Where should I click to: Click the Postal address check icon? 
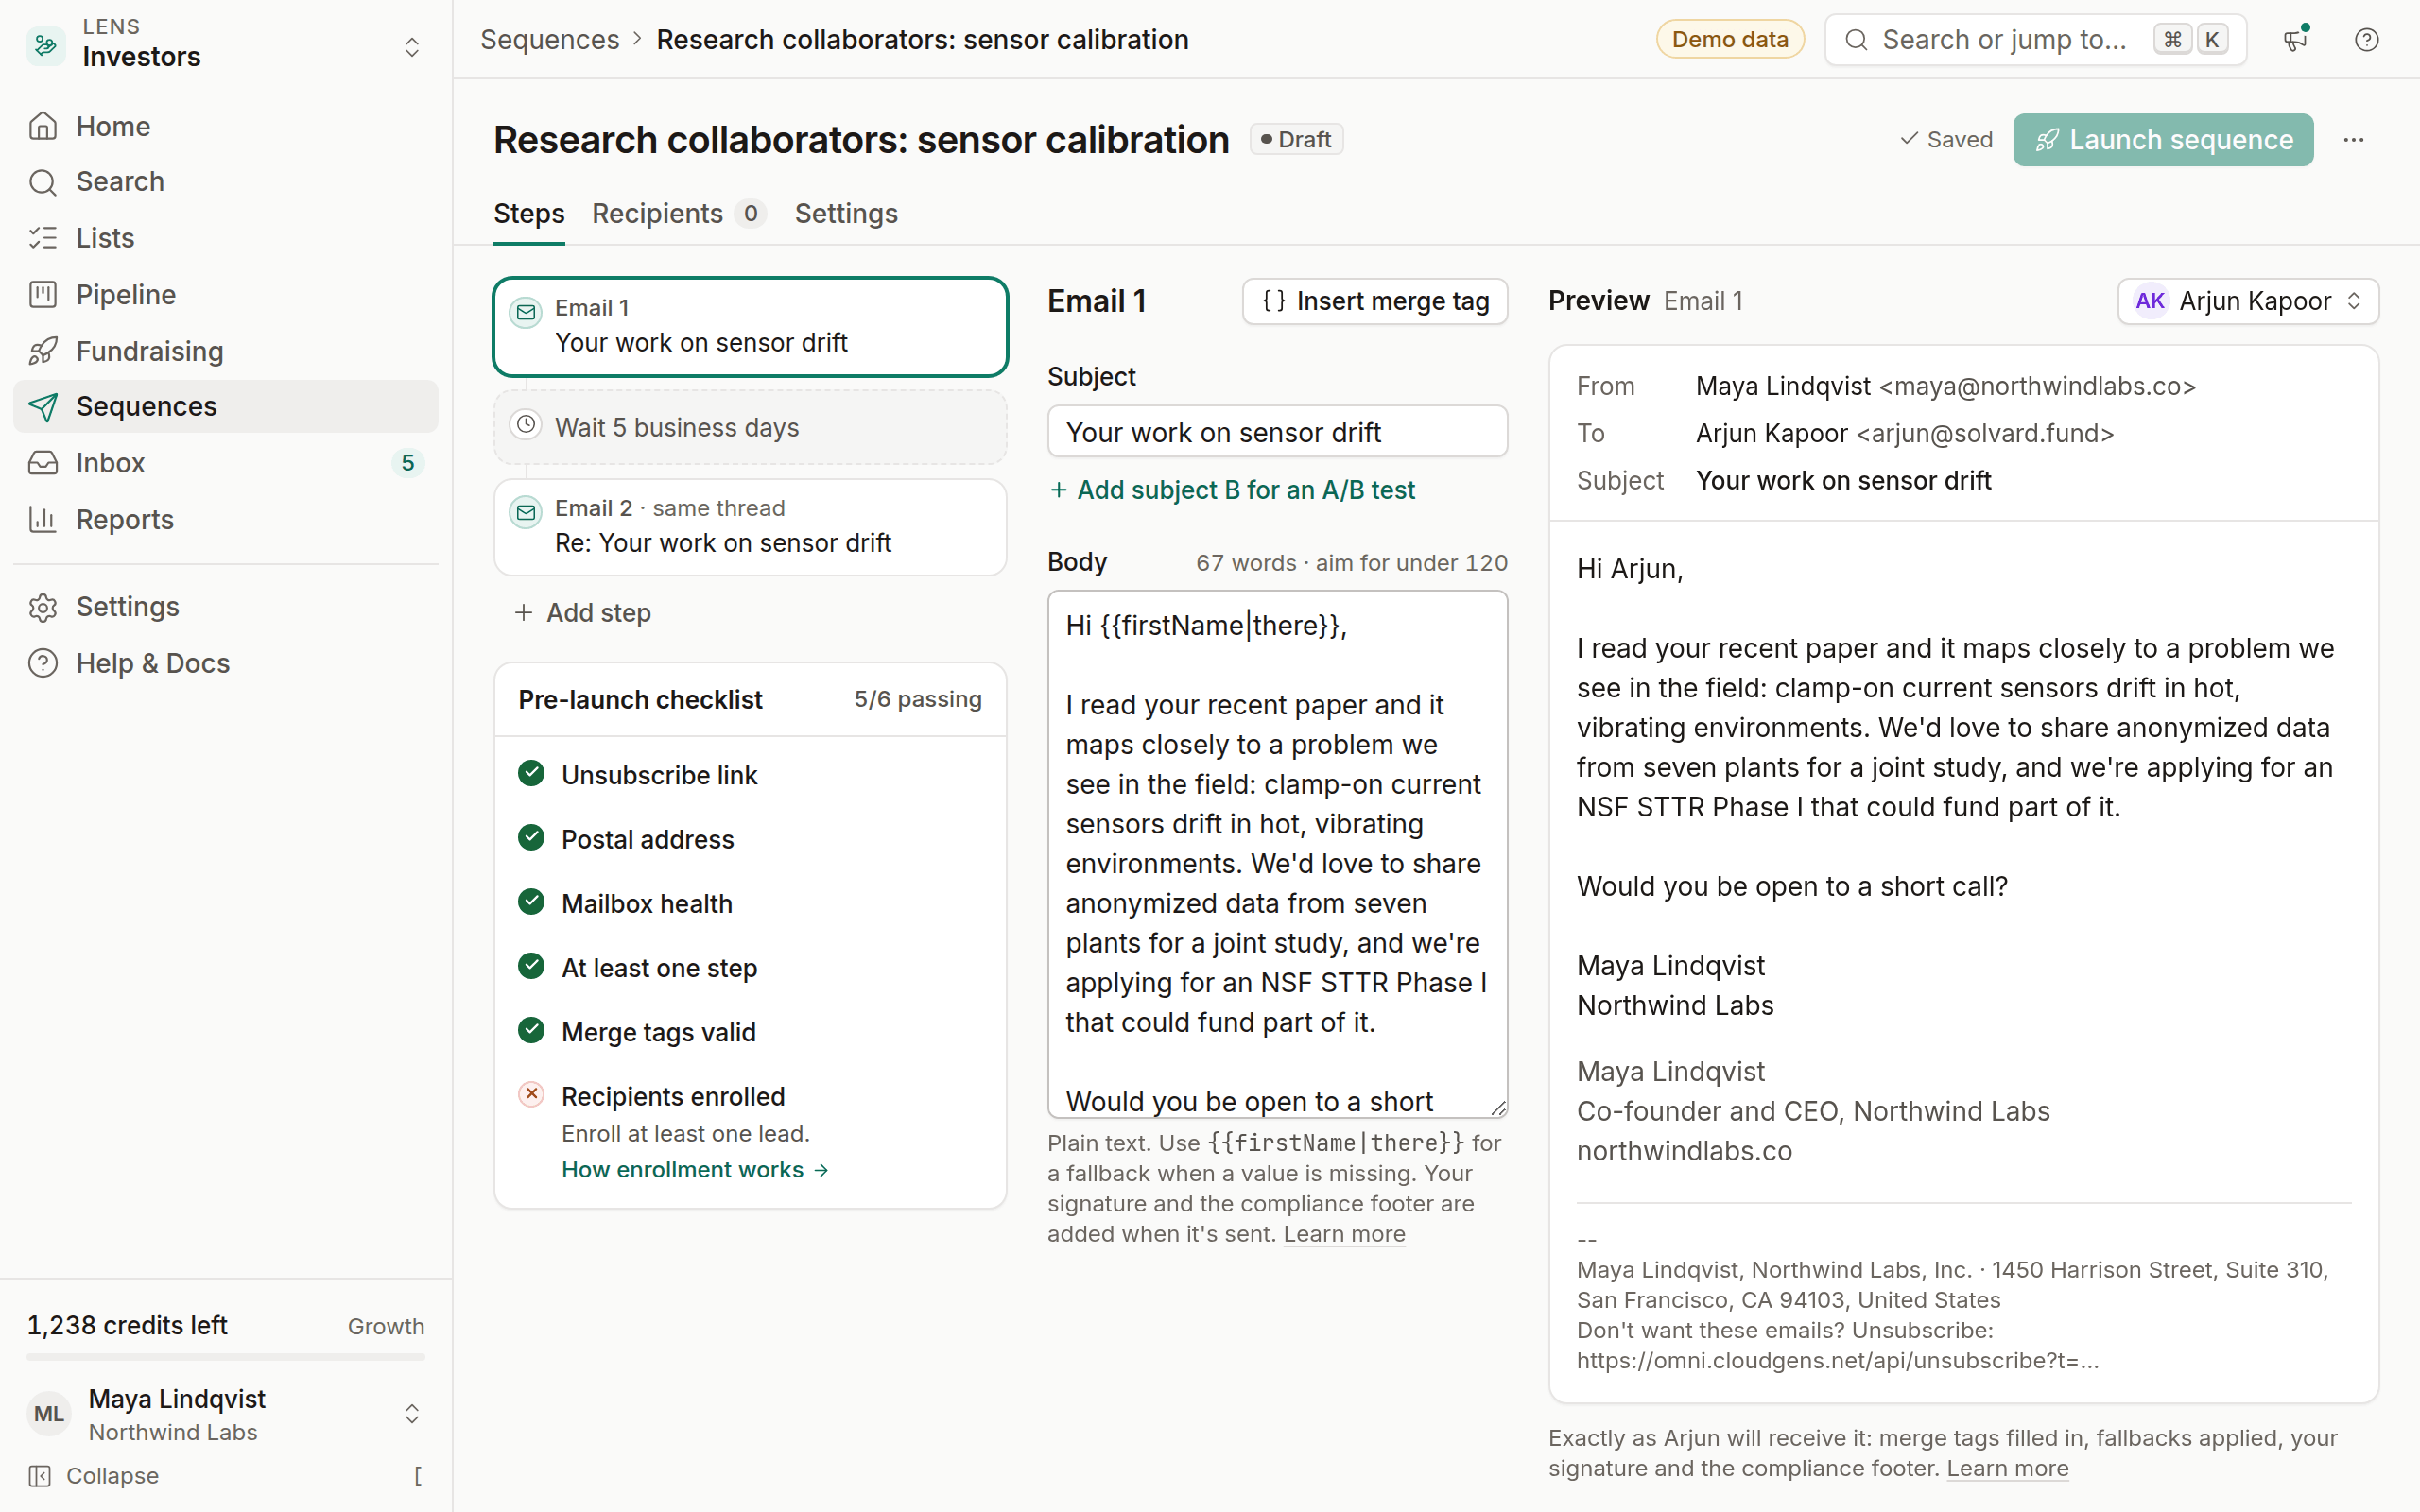pos(531,837)
